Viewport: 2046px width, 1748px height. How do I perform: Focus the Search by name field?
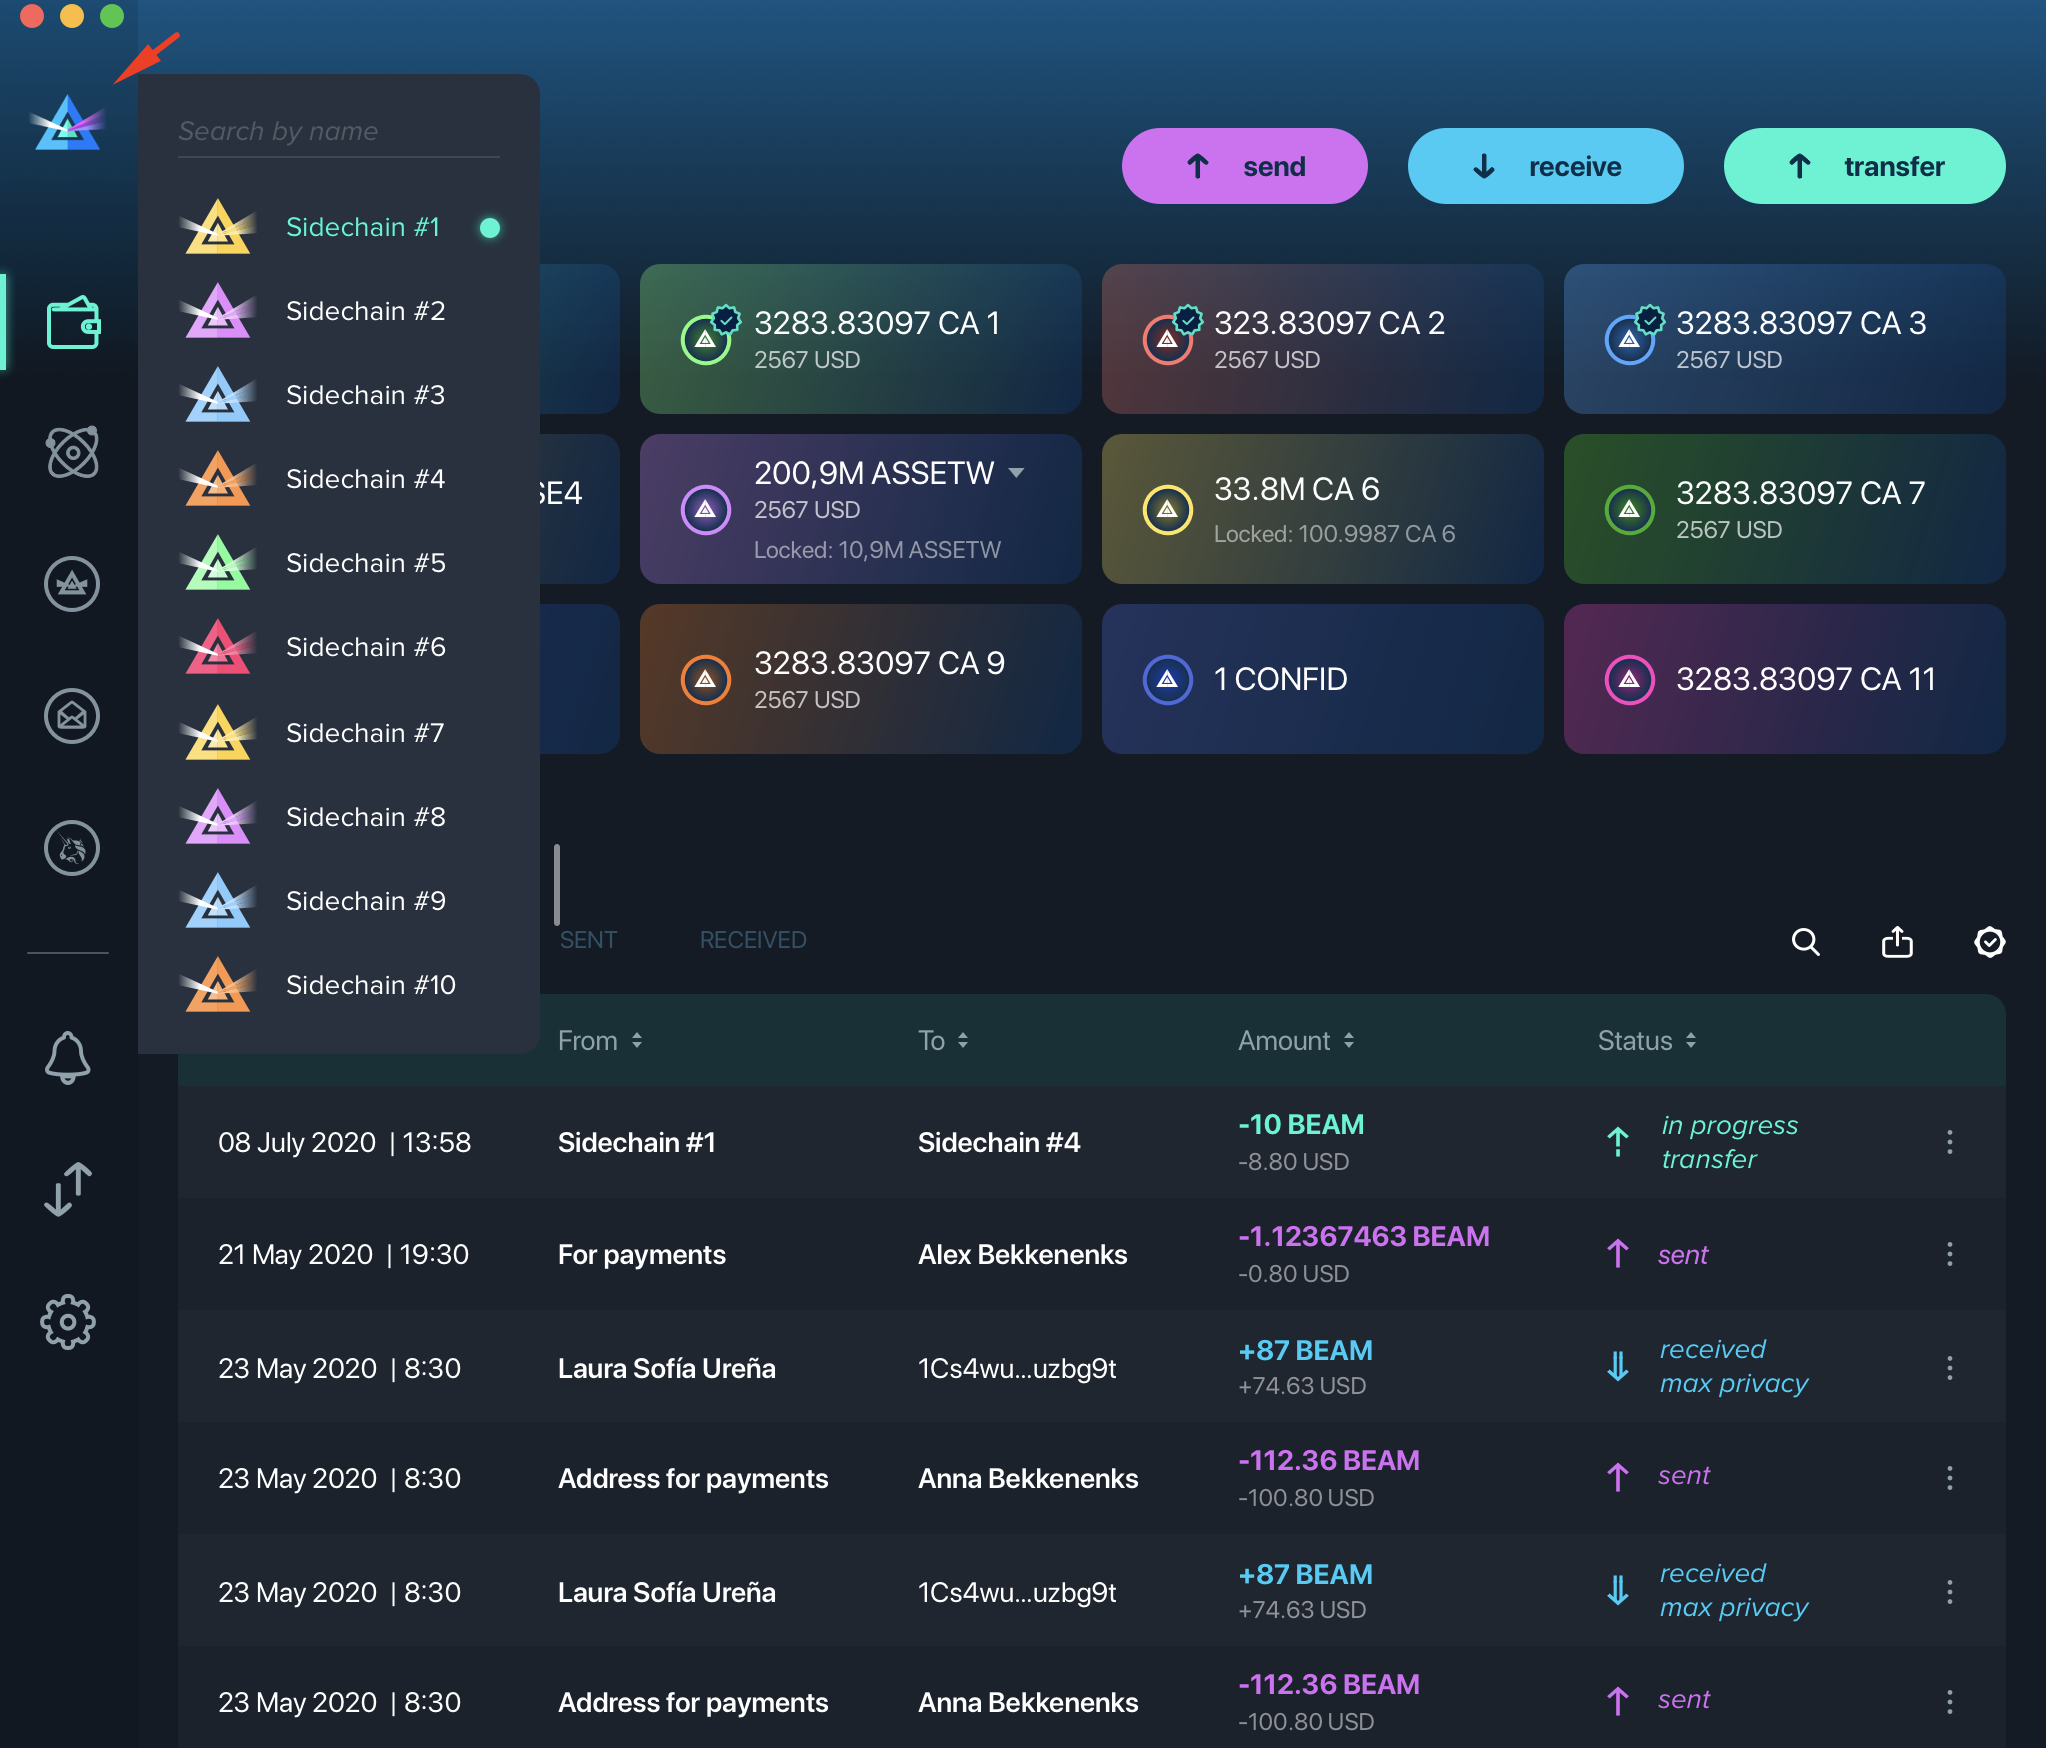pos(338,131)
